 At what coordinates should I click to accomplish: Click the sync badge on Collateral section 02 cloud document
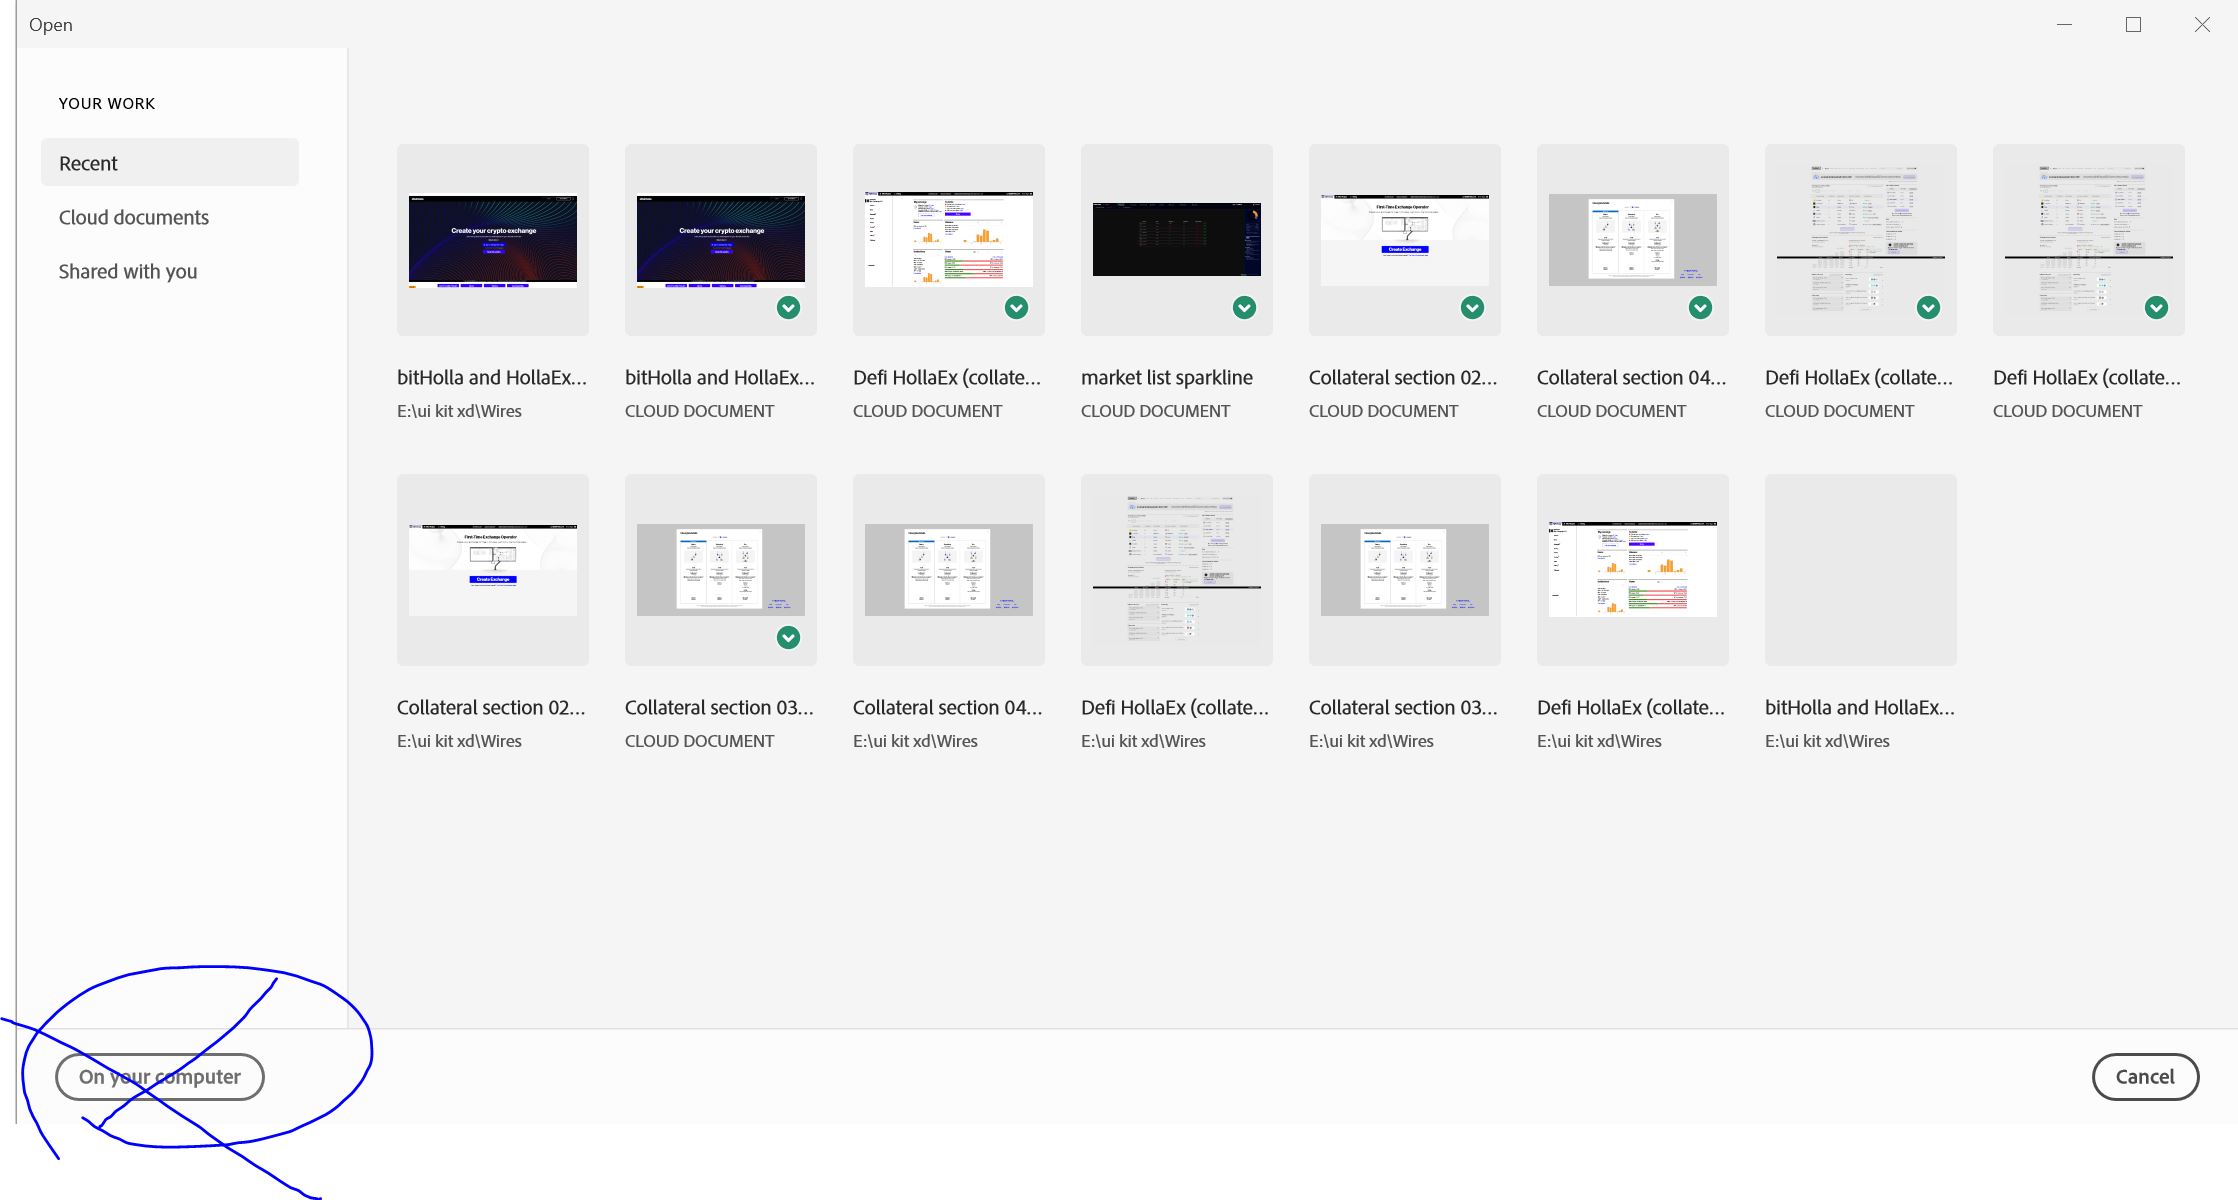(x=1470, y=308)
